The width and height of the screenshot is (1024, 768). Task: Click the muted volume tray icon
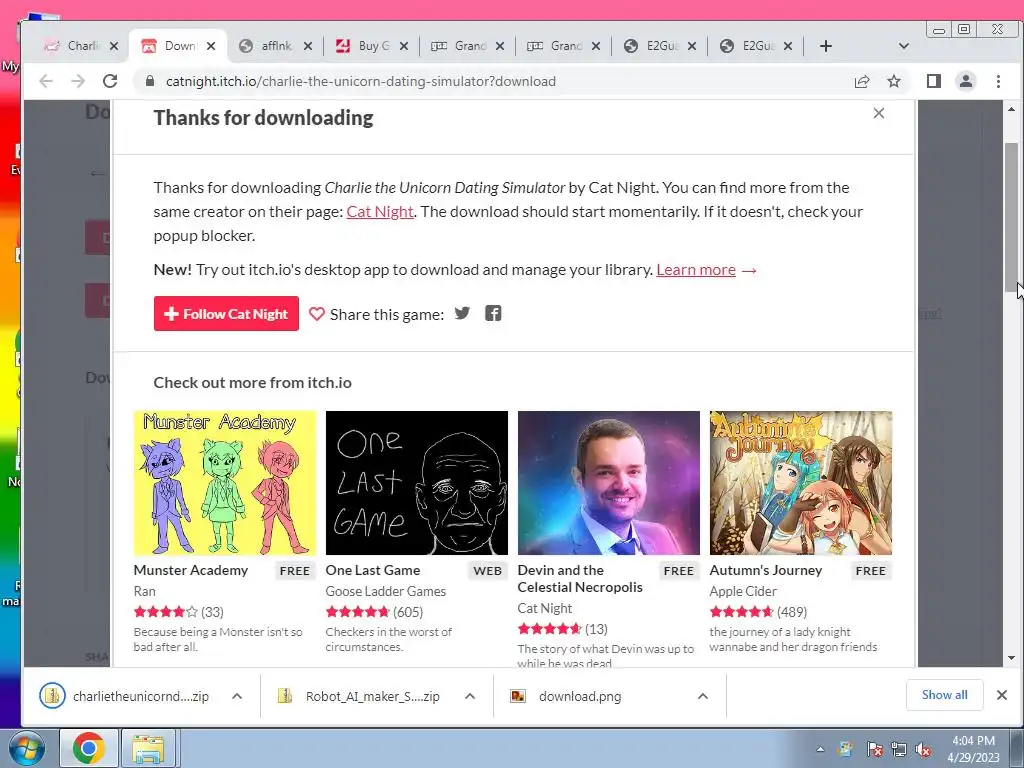(x=923, y=750)
